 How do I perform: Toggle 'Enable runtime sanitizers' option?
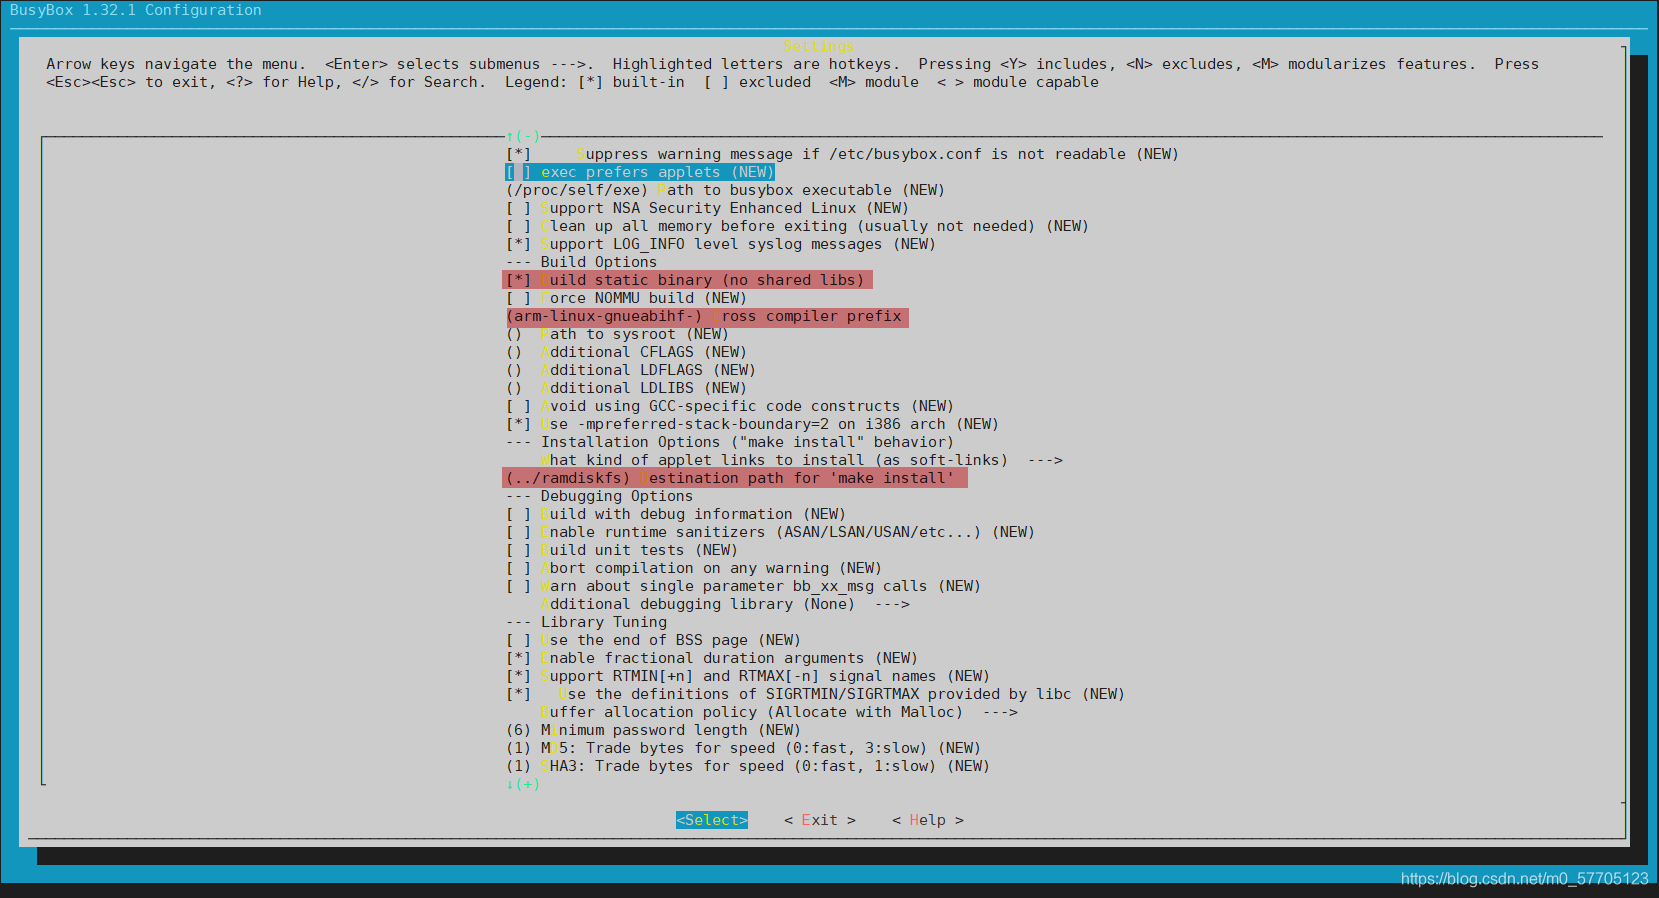(770, 532)
